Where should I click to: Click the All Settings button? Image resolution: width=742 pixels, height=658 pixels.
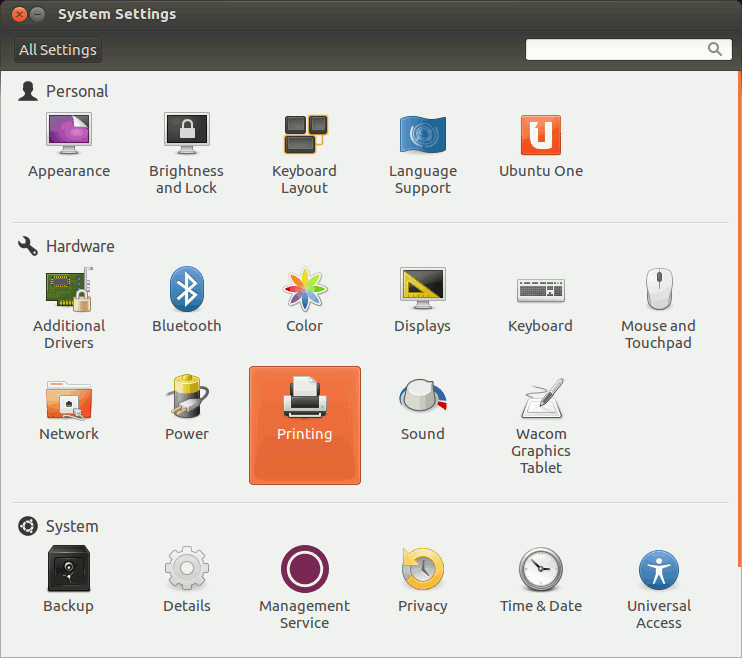pos(58,50)
